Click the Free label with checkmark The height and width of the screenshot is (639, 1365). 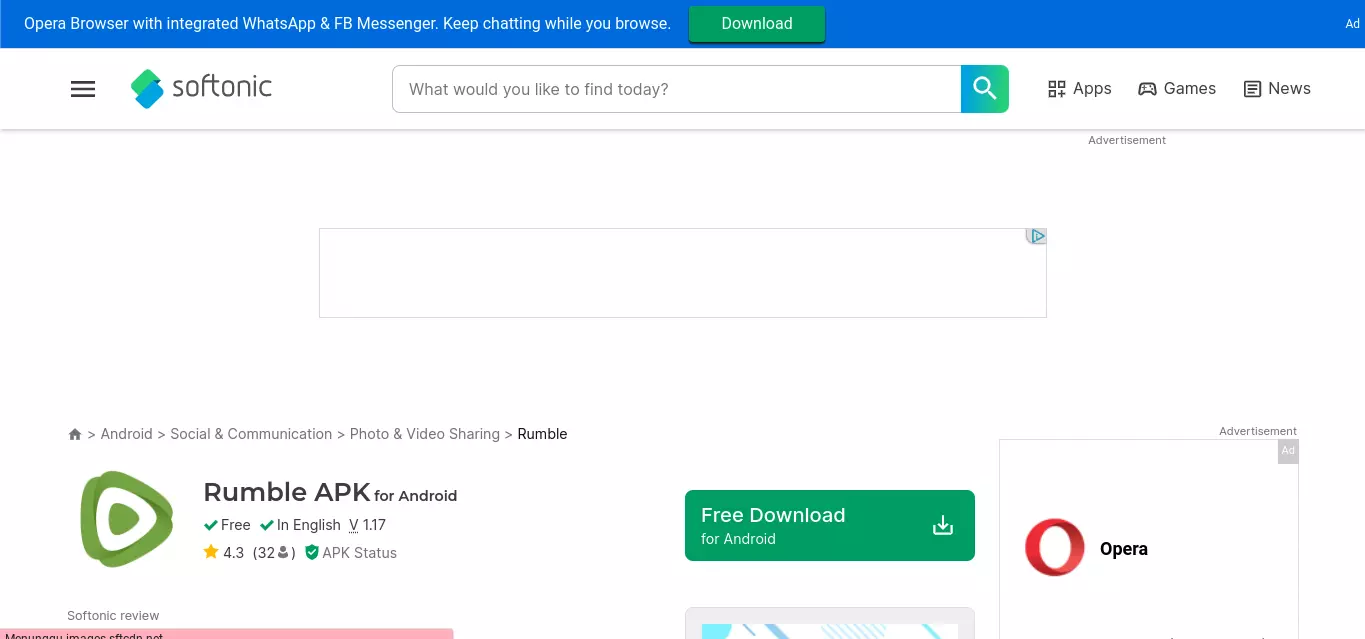click(227, 525)
